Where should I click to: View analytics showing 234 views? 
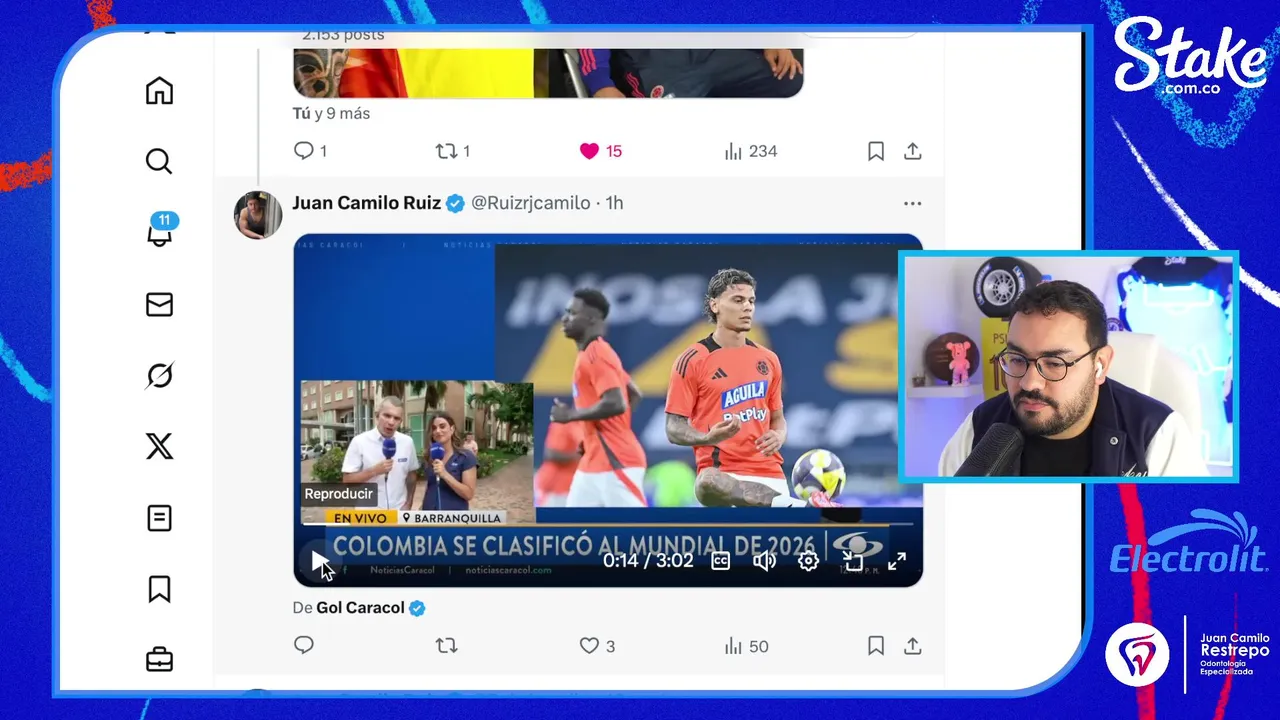pyautogui.click(x=750, y=151)
